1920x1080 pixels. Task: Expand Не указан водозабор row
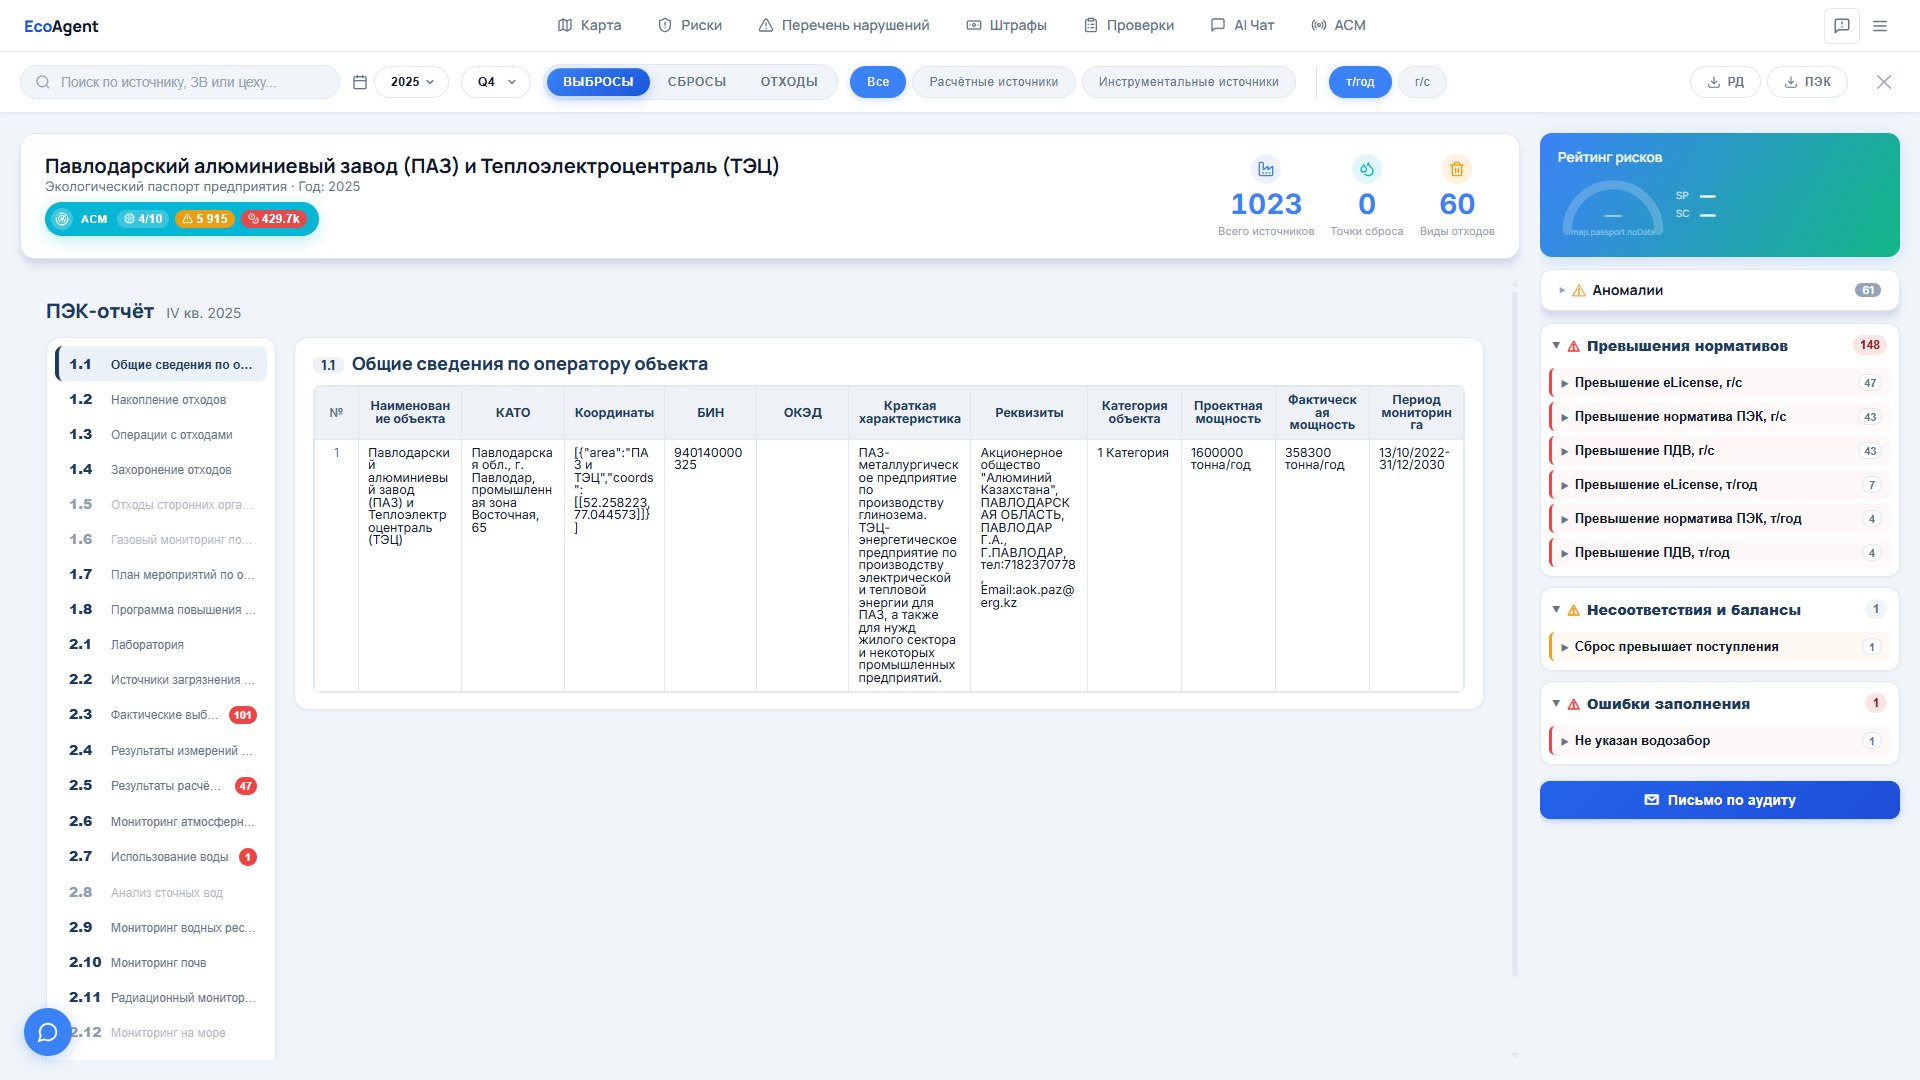(x=1720, y=741)
